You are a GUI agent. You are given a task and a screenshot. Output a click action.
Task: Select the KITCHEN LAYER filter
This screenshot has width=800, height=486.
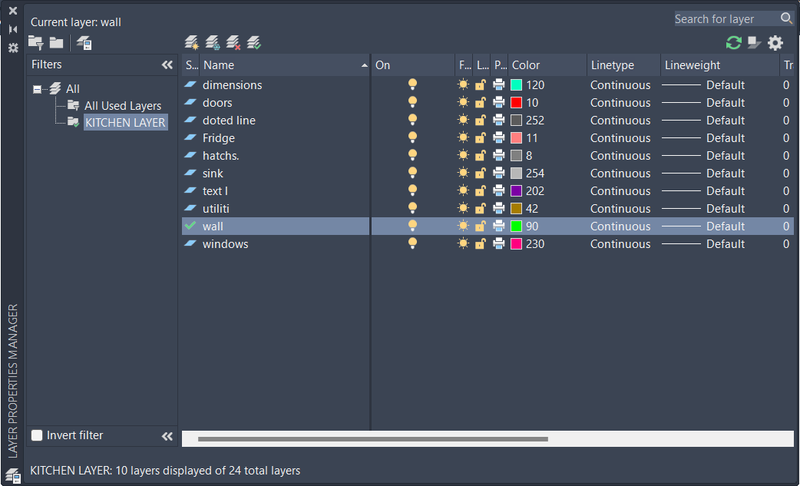125,122
